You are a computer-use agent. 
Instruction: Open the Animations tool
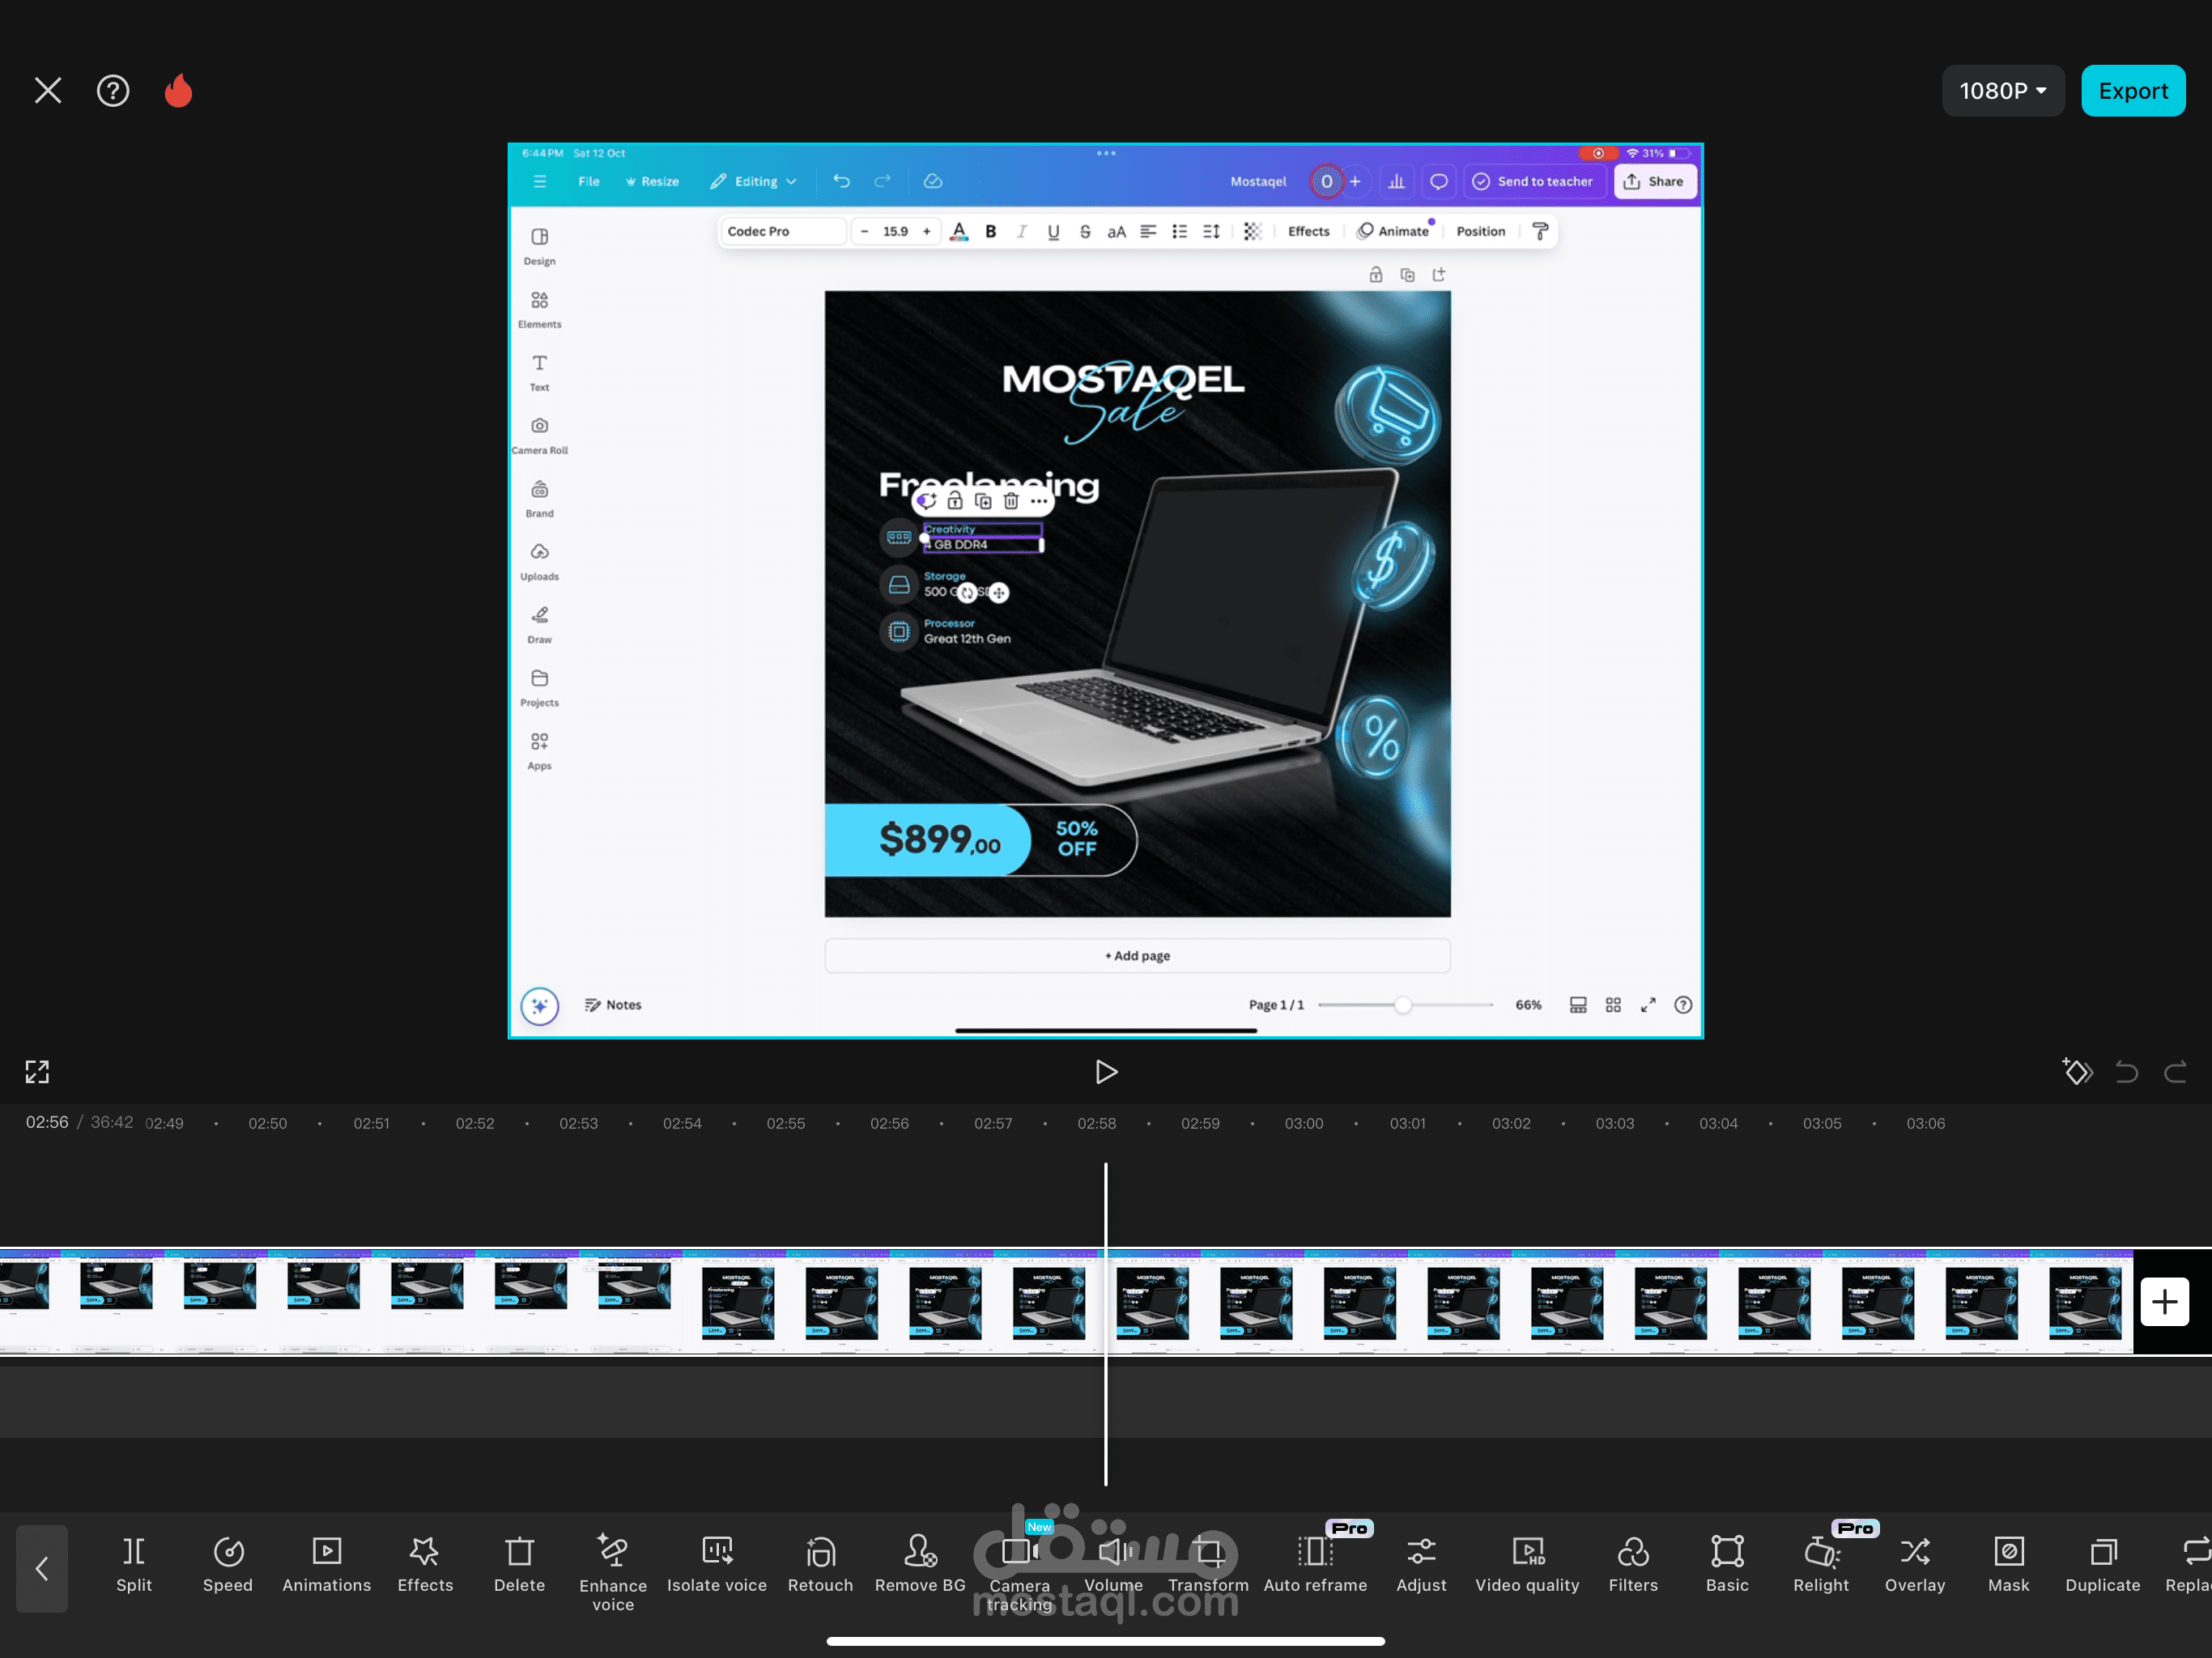(326, 1564)
